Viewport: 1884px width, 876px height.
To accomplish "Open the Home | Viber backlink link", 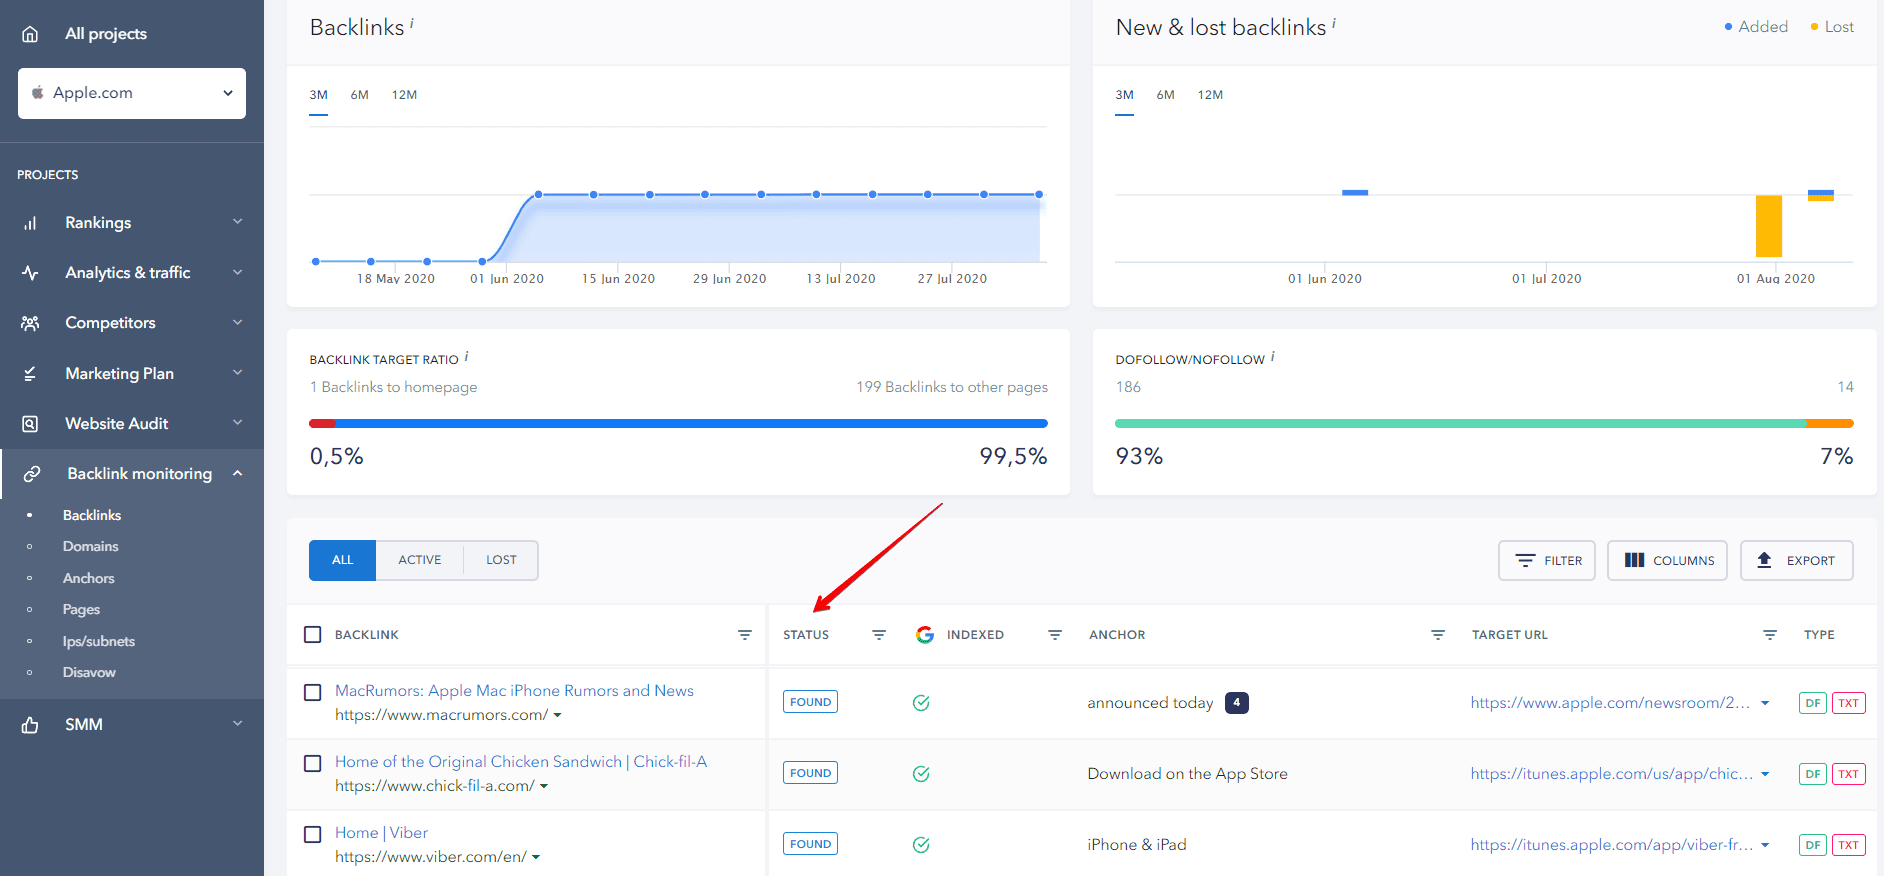I will point(381,833).
